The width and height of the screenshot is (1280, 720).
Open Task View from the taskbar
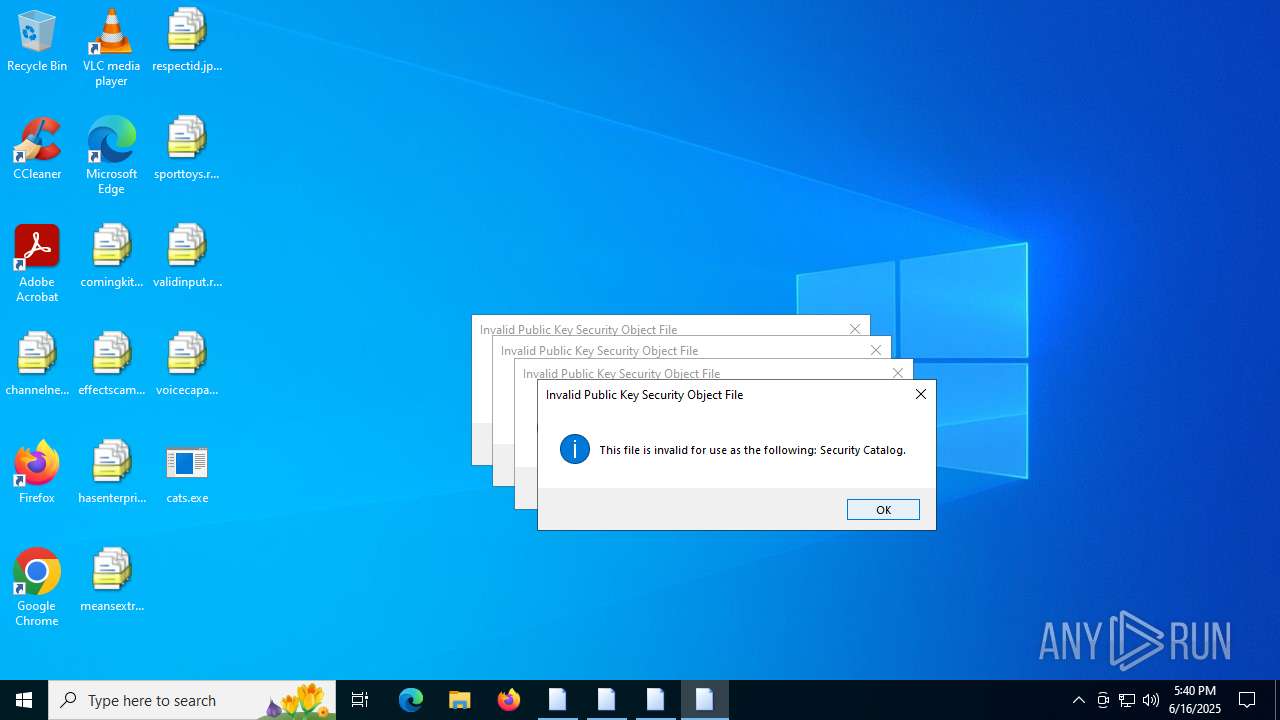coord(360,700)
